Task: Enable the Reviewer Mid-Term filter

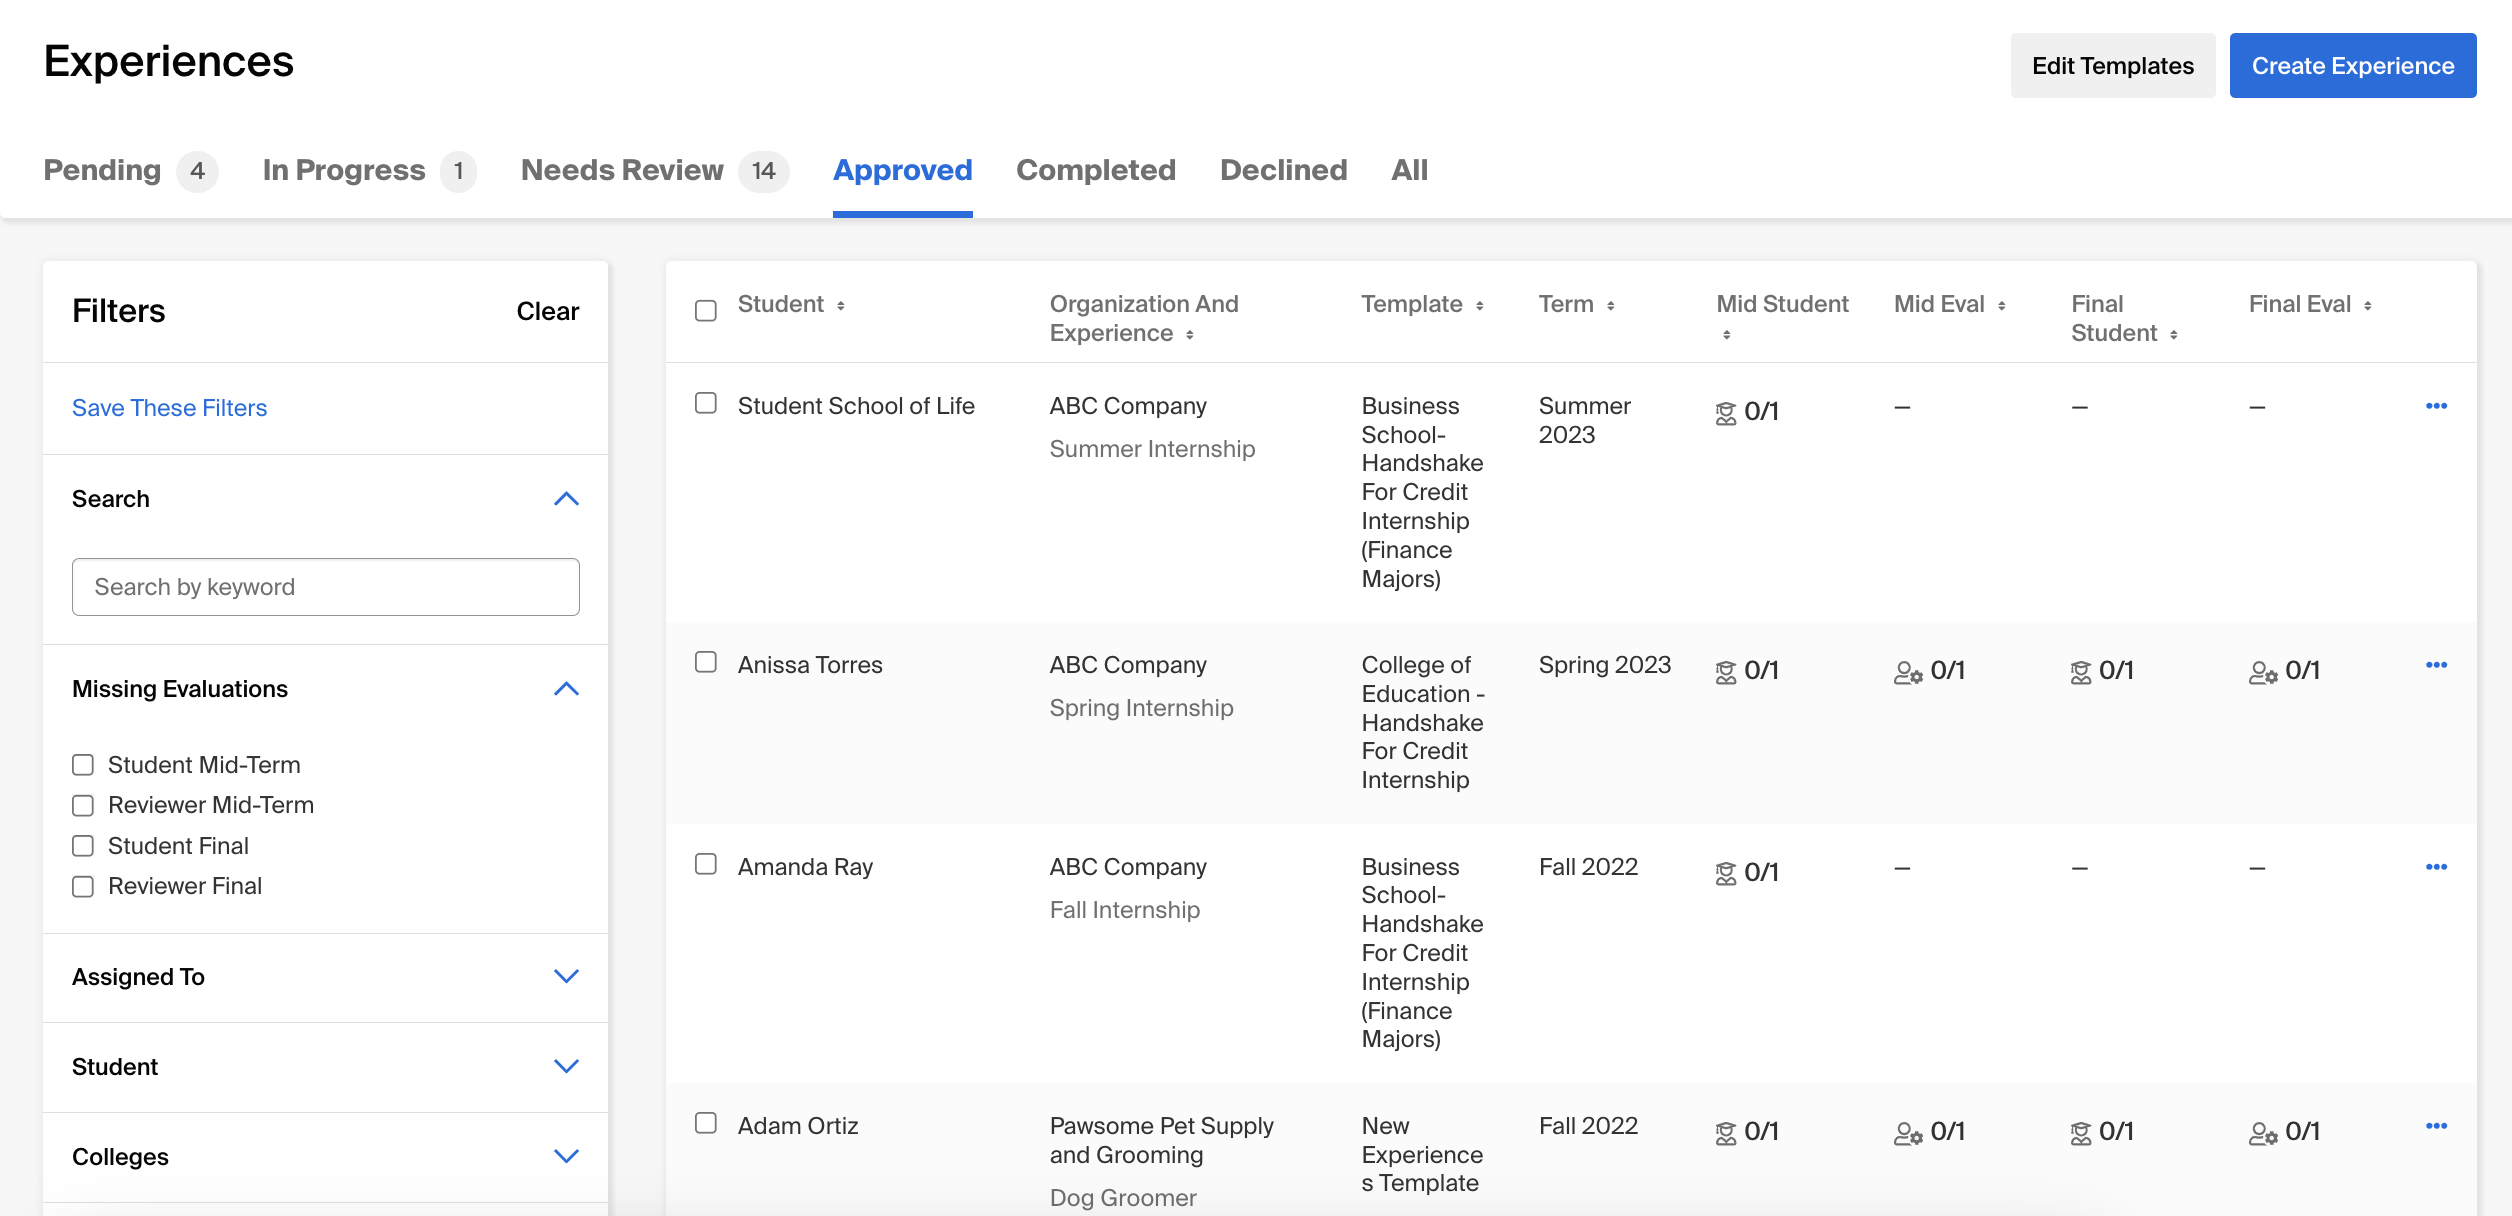Action: tap(83, 806)
